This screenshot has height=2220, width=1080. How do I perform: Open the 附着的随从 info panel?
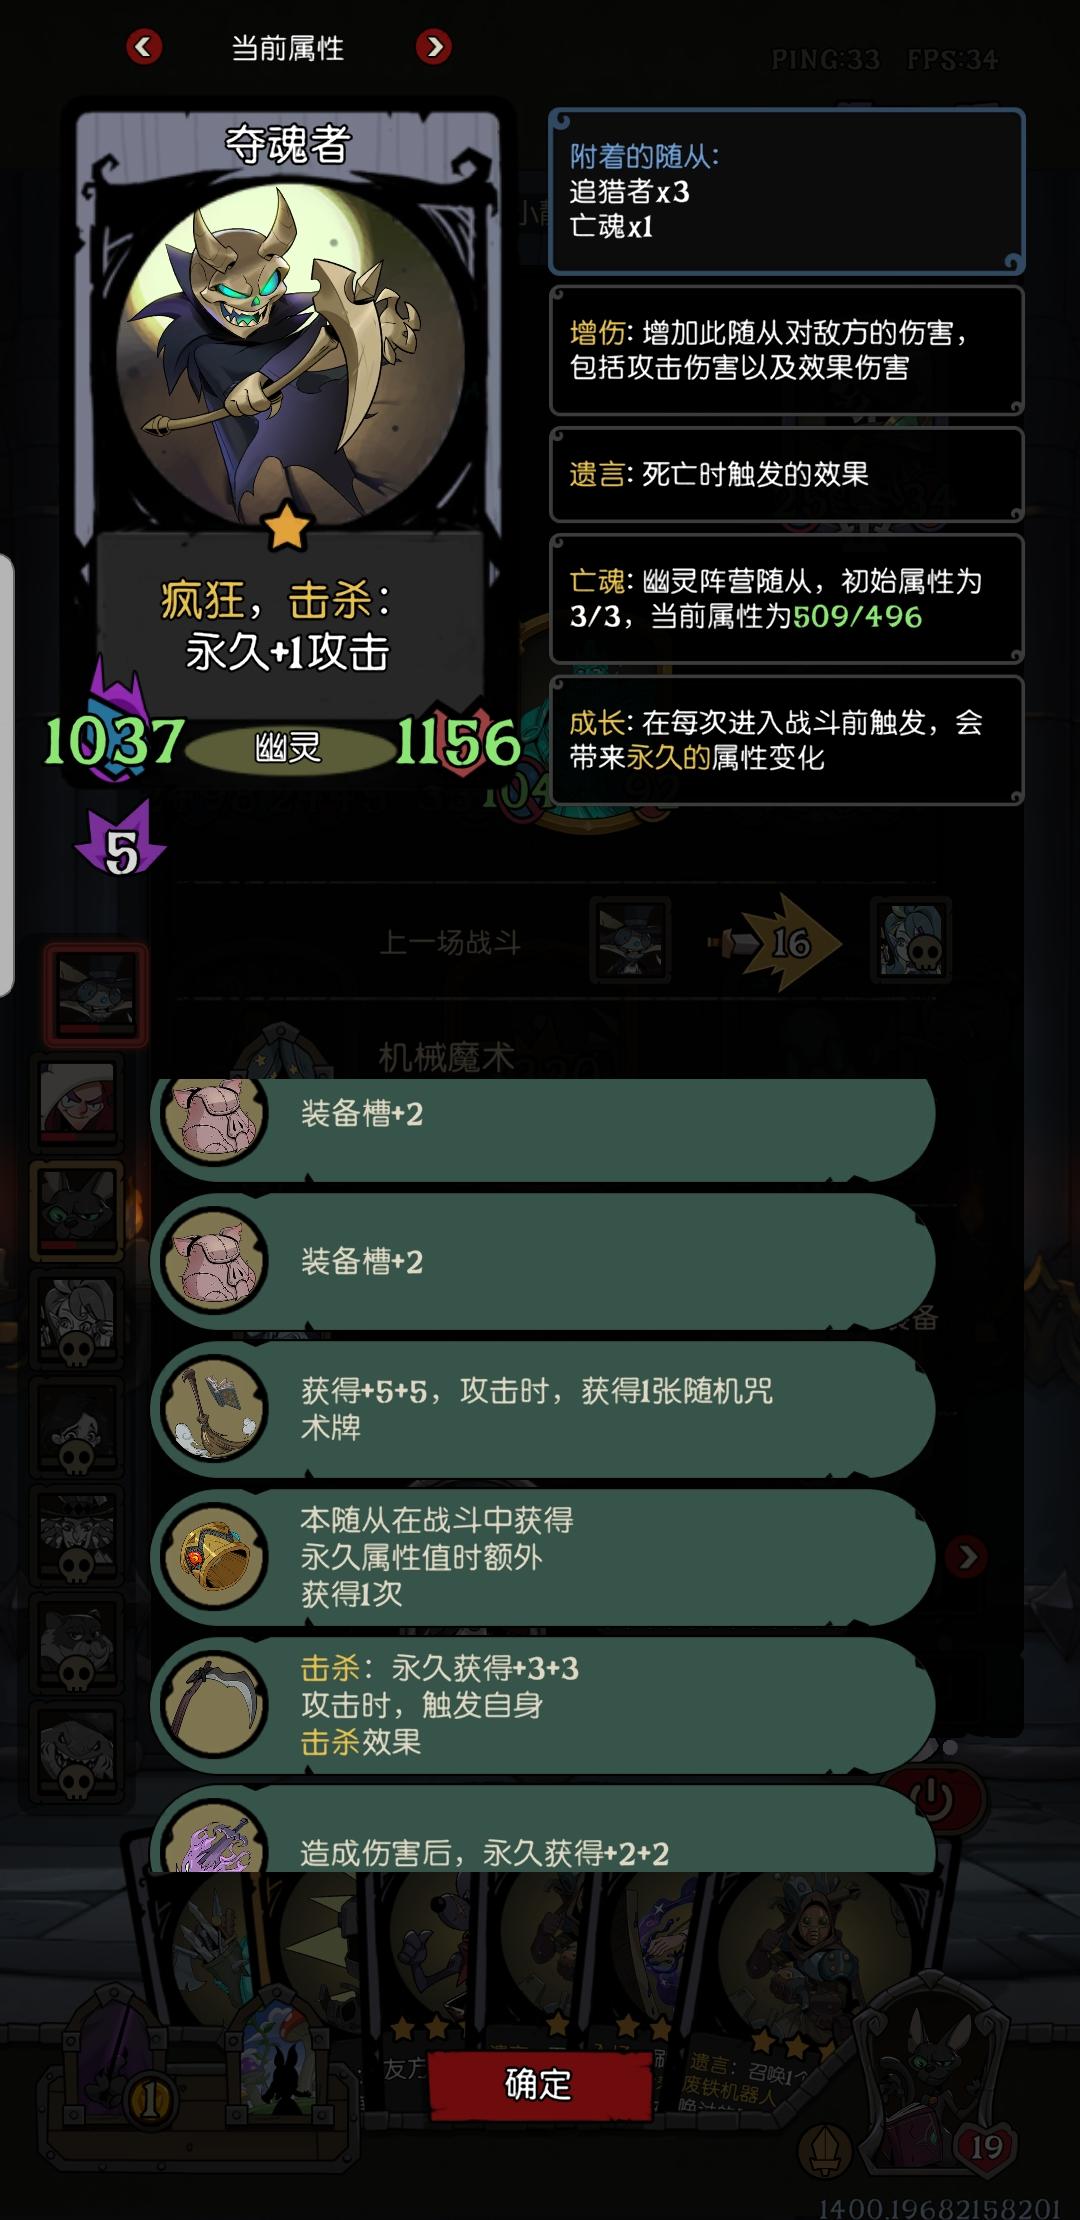pyautogui.click(x=787, y=191)
